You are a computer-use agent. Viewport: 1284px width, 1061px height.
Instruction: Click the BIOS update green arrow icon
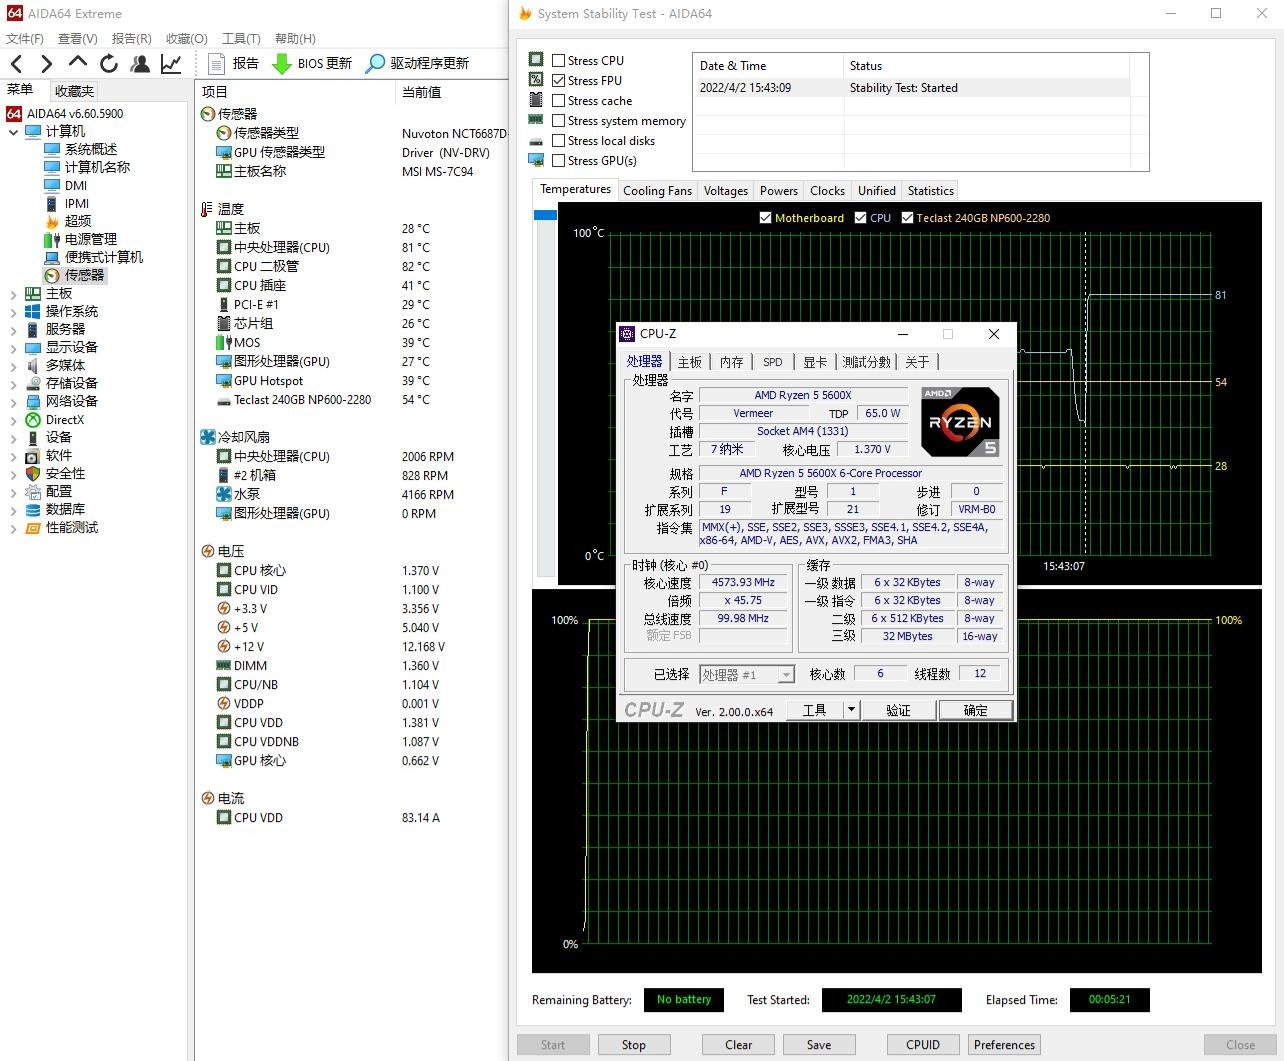click(282, 64)
